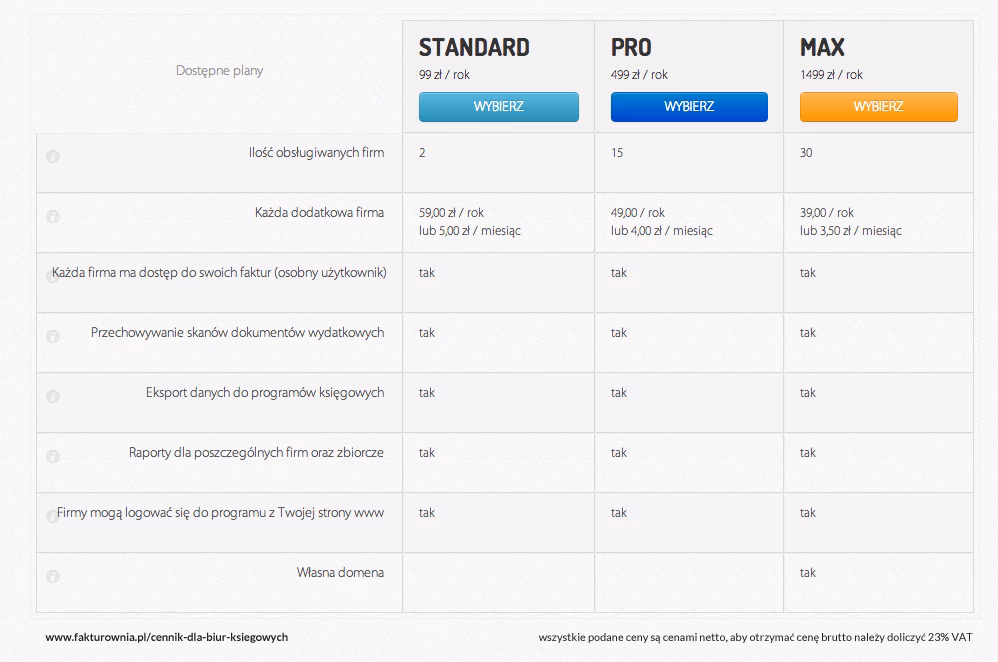Viewport: 998px width, 662px height.
Task: Click the VAT note about netto prices
Action: (755, 637)
